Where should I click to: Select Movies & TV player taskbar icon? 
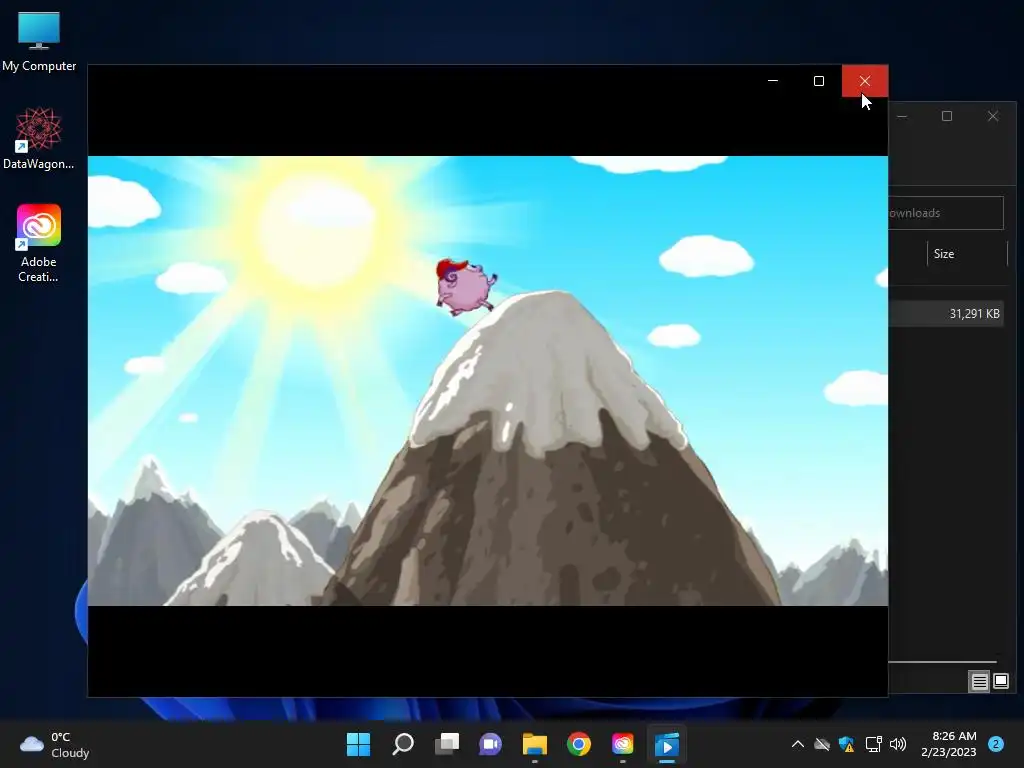coord(667,744)
